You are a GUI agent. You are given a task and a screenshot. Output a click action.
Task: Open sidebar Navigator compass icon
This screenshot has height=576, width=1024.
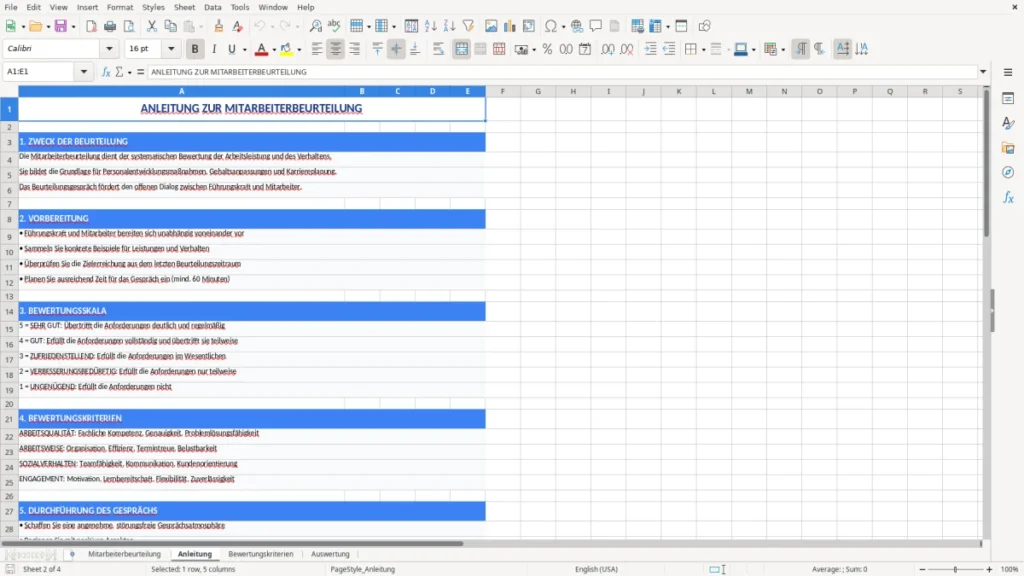coord(1008,172)
